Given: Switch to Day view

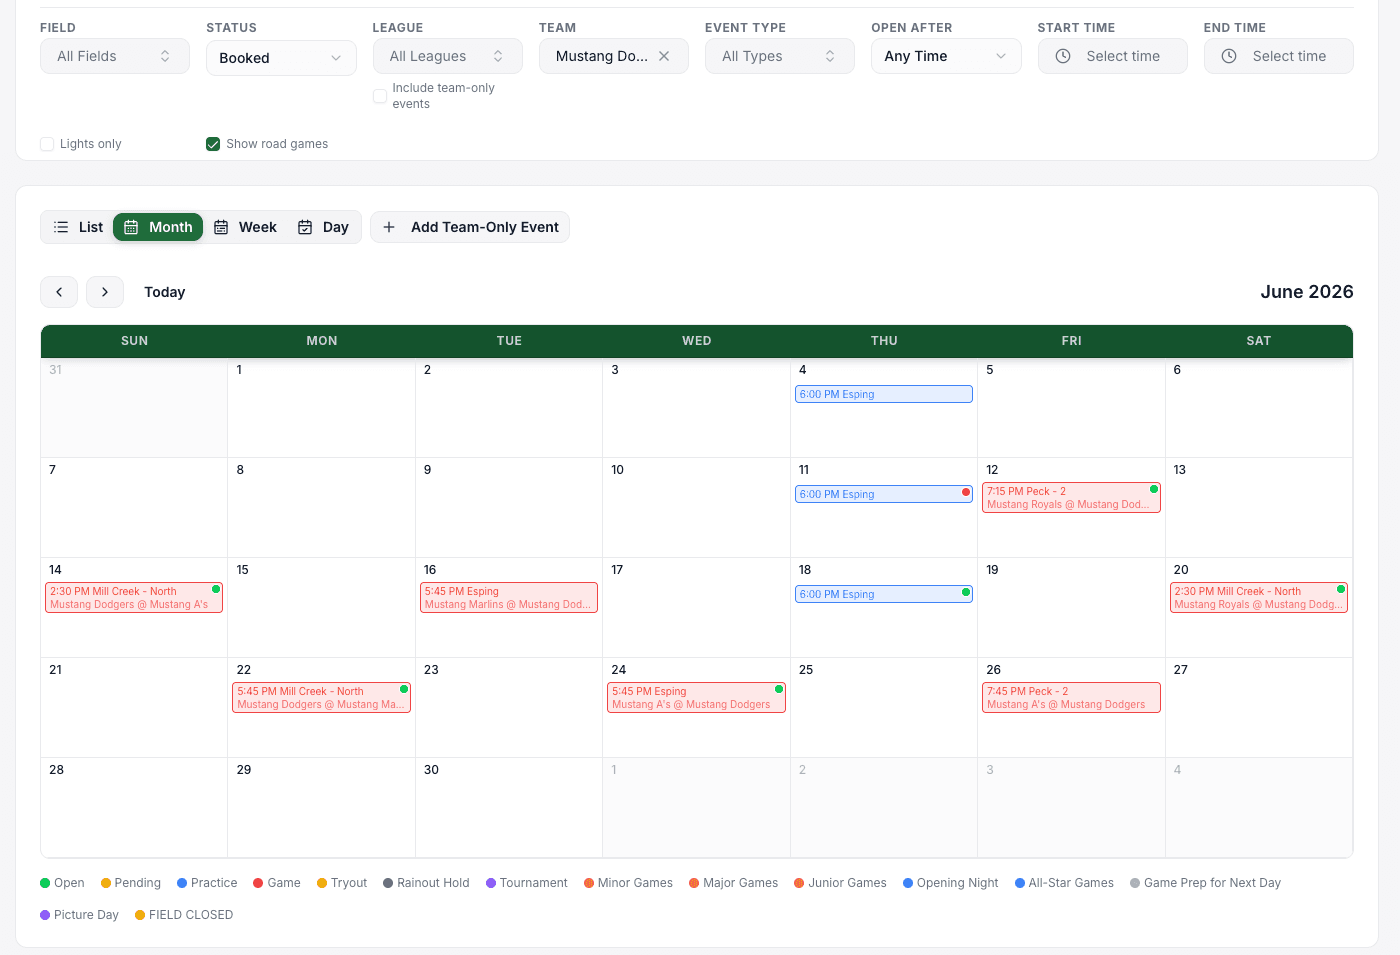Looking at the screenshot, I should click(x=323, y=227).
